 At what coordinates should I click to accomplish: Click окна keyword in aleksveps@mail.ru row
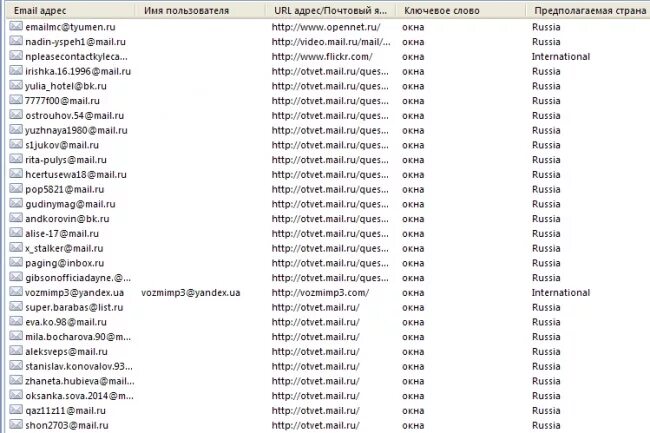[413, 352]
